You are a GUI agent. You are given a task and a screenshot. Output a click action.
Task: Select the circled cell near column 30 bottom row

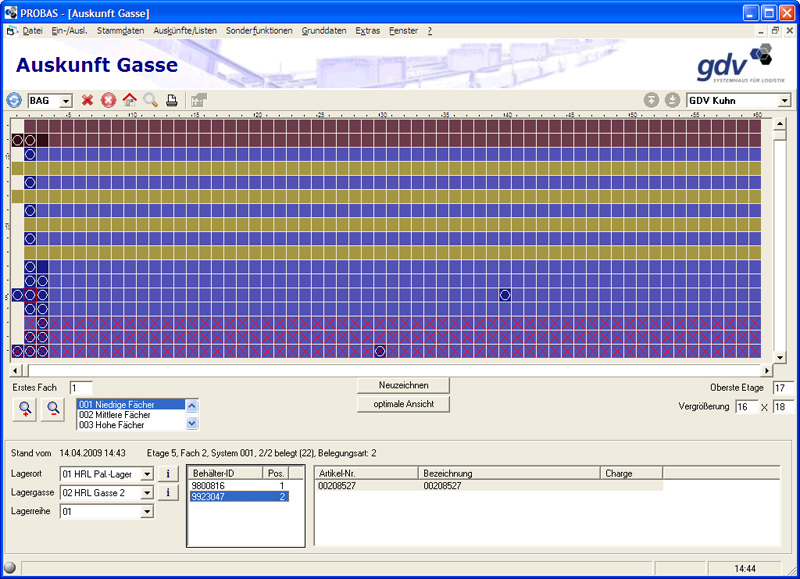(380, 351)
